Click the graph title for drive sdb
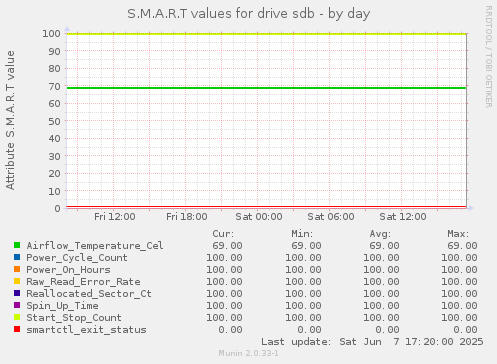 pyautogui.click(x=249, y=14)
